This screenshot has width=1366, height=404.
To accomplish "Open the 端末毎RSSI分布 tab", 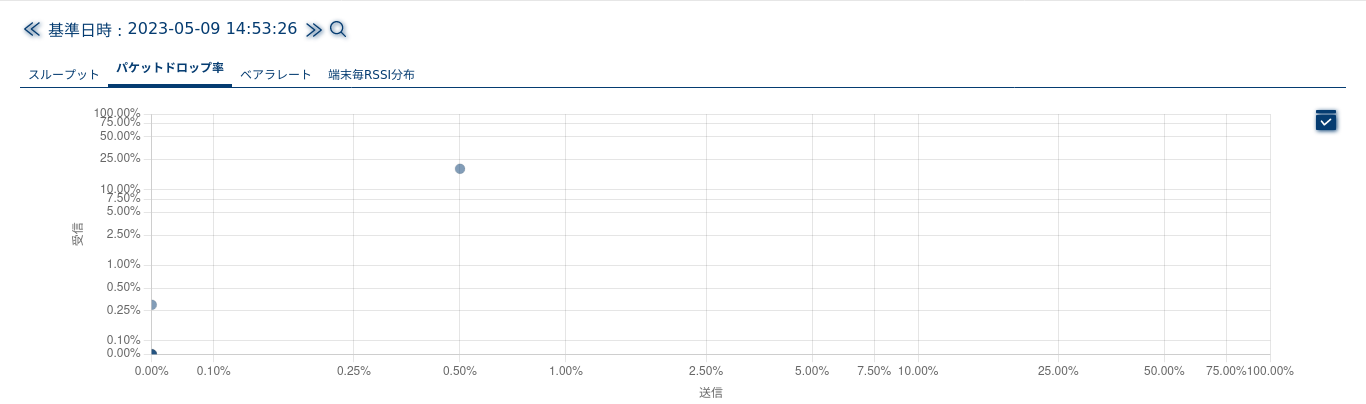I will pyautogui.click(x=371, y=75).
